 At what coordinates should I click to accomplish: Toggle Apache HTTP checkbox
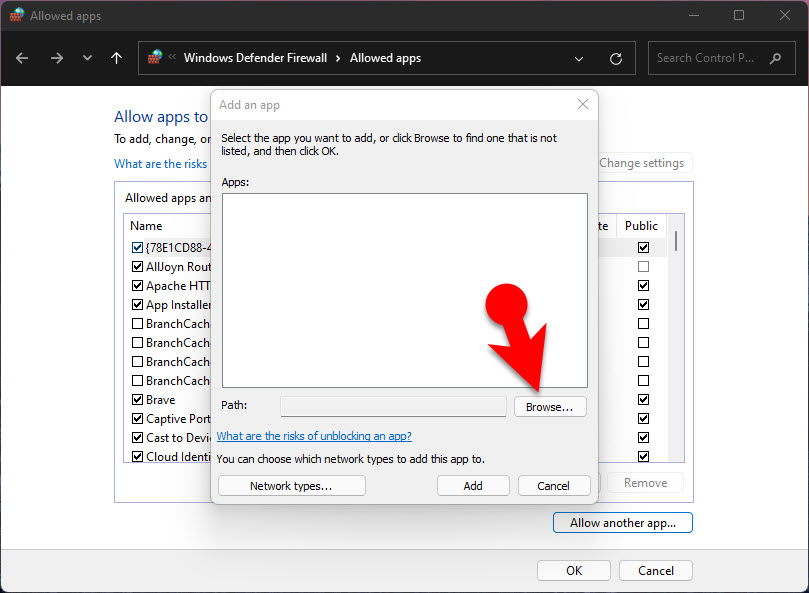(x=137, y=285)
